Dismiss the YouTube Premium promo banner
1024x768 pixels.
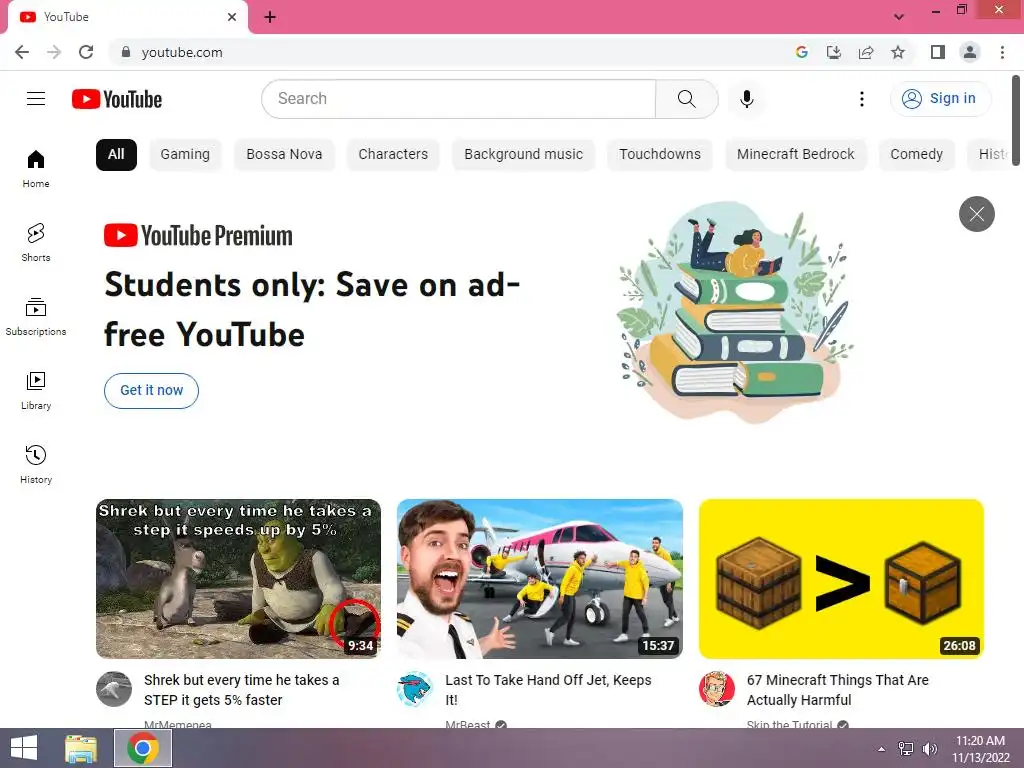[976, 214]
